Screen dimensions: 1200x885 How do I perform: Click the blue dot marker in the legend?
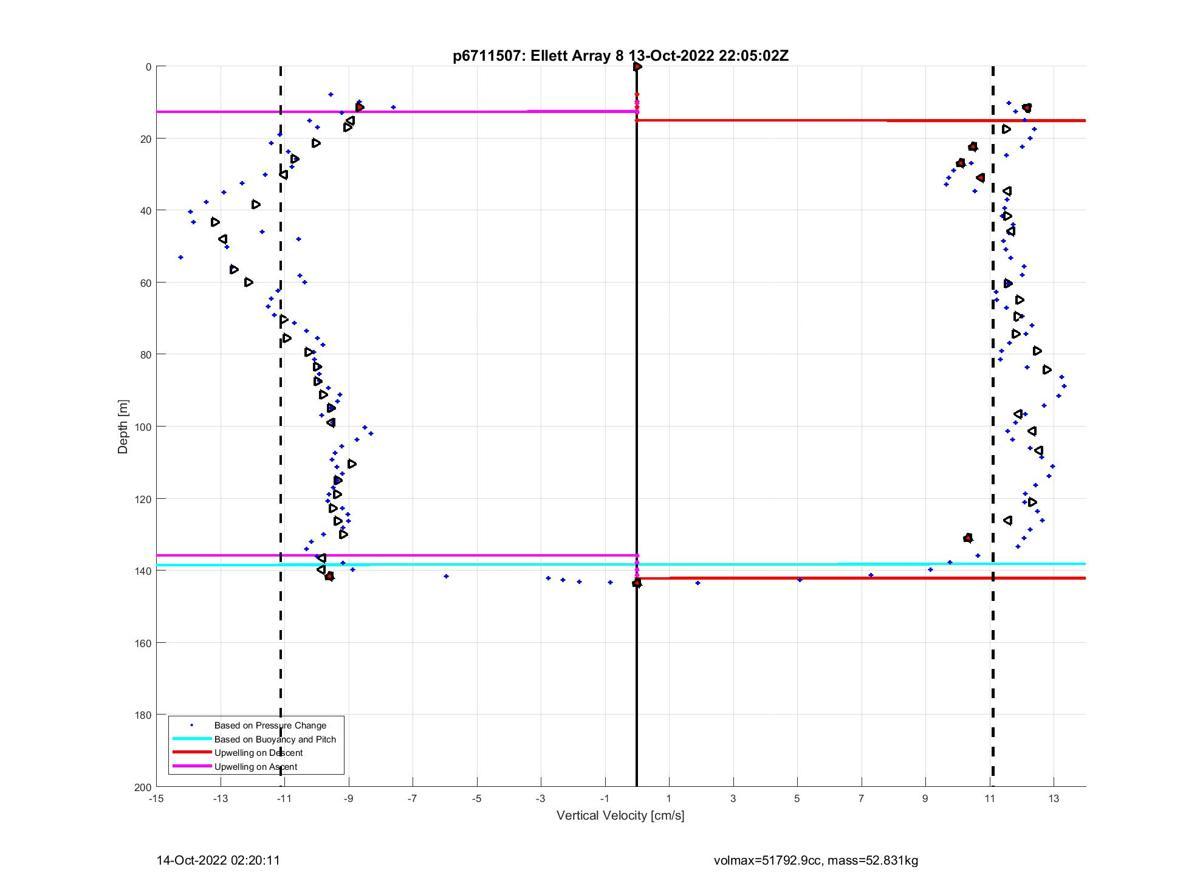coord(191,725)
